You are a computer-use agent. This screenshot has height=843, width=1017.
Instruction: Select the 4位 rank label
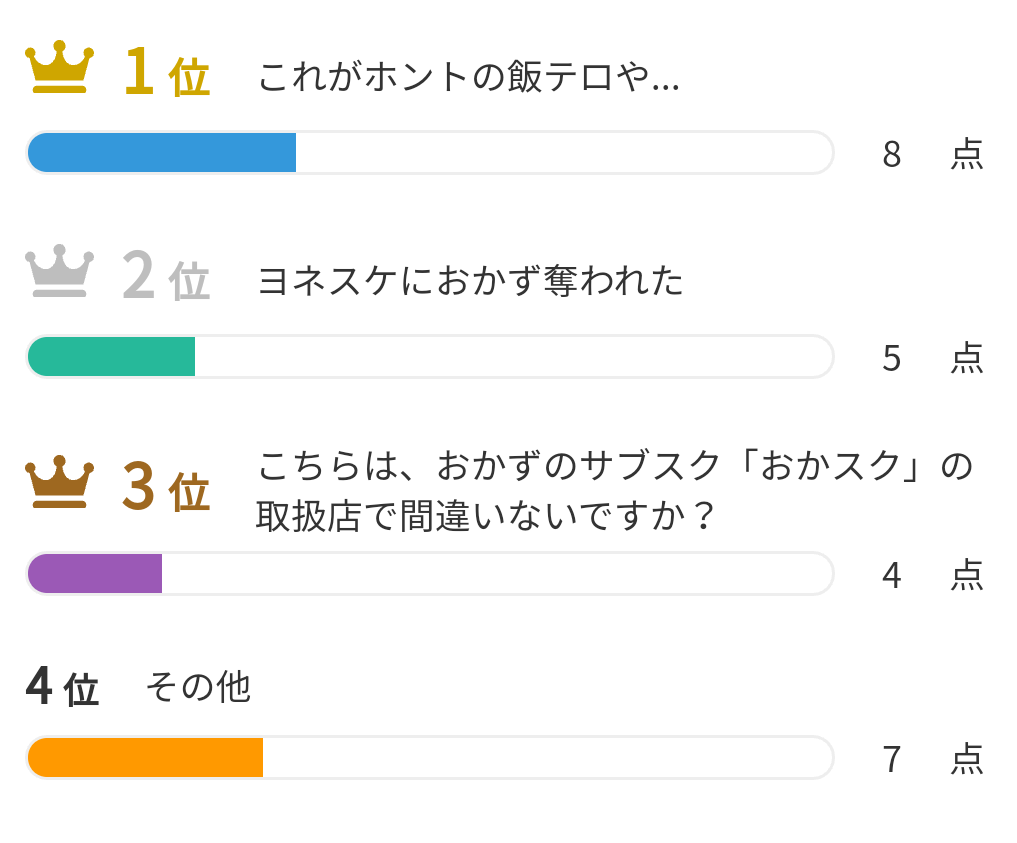click(62, 687)
